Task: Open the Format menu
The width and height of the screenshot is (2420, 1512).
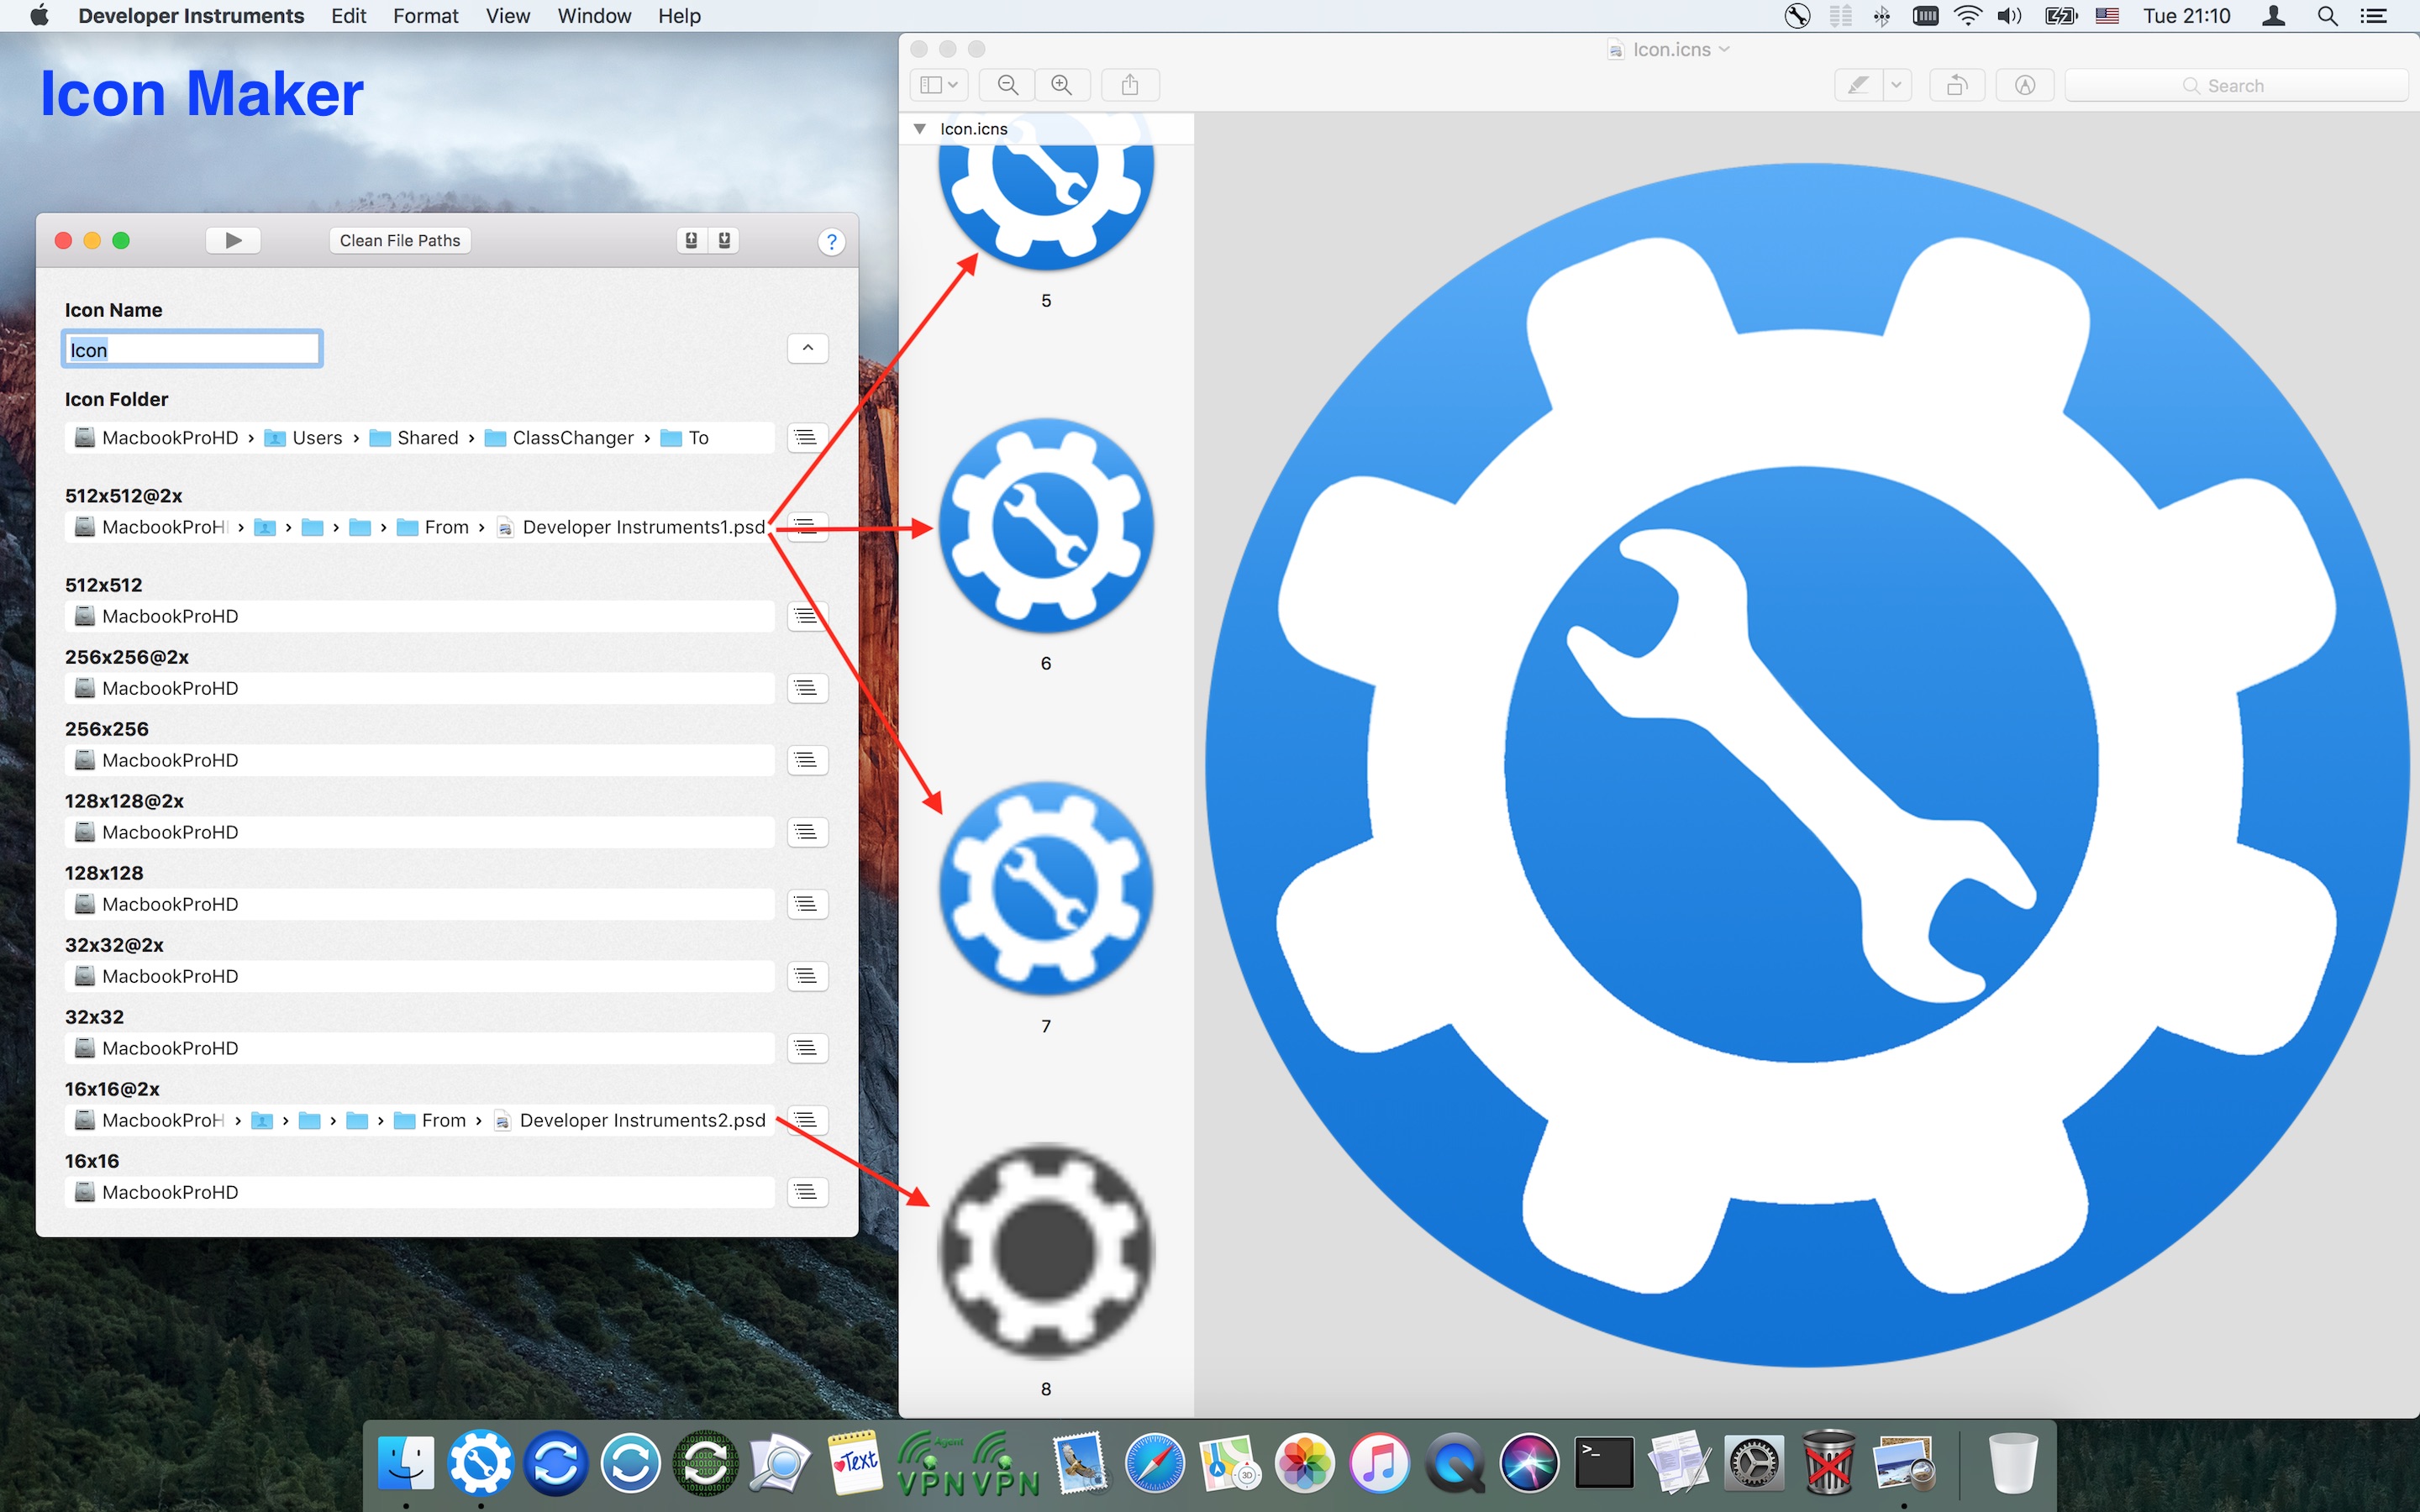Action: 425,16
